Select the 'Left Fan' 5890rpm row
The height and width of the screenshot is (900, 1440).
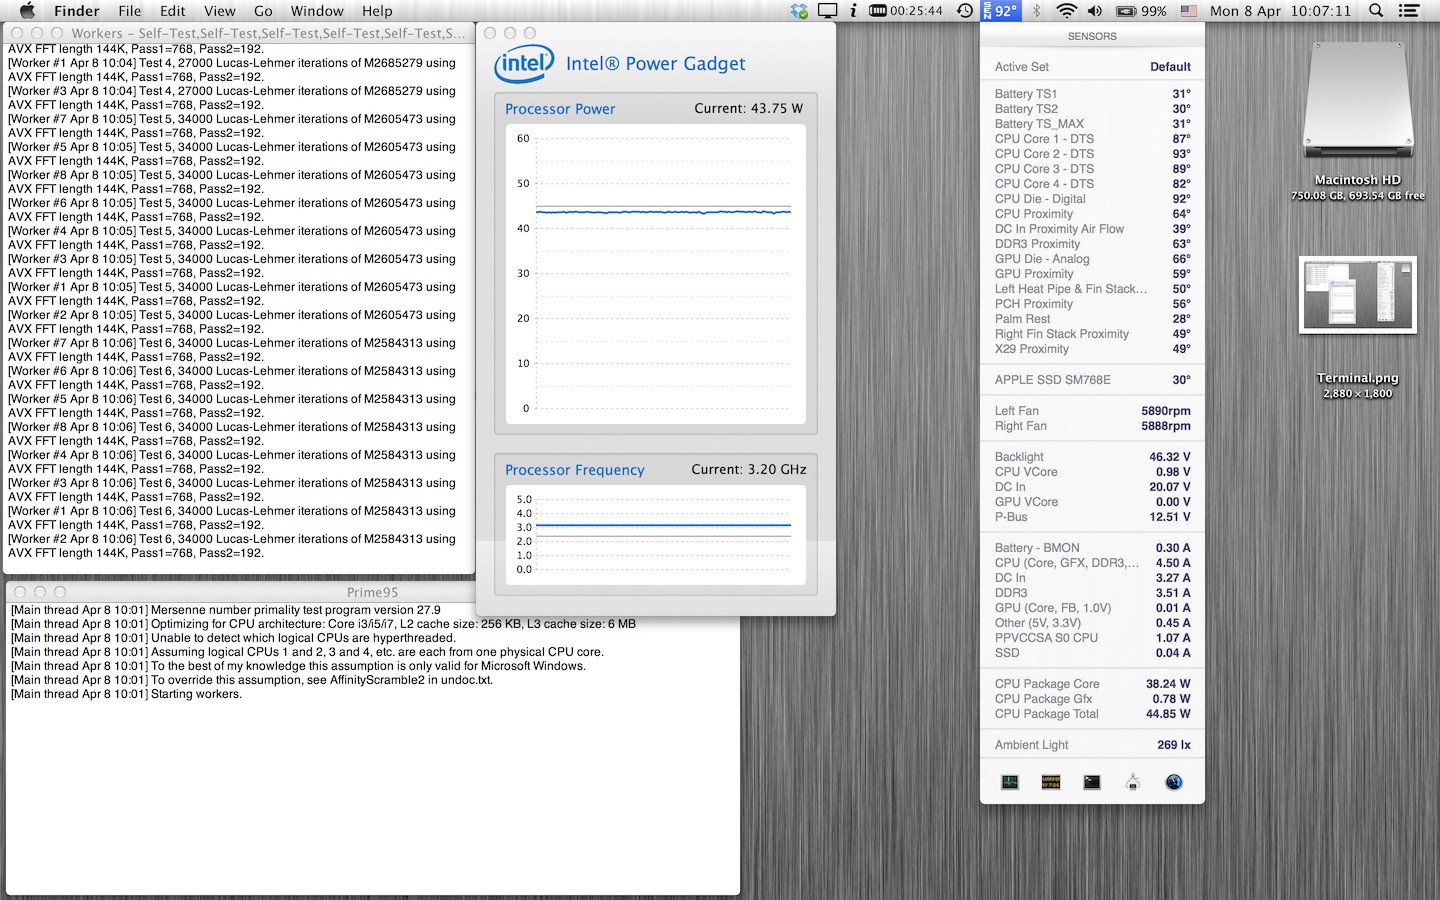[x=1092, y=411]
